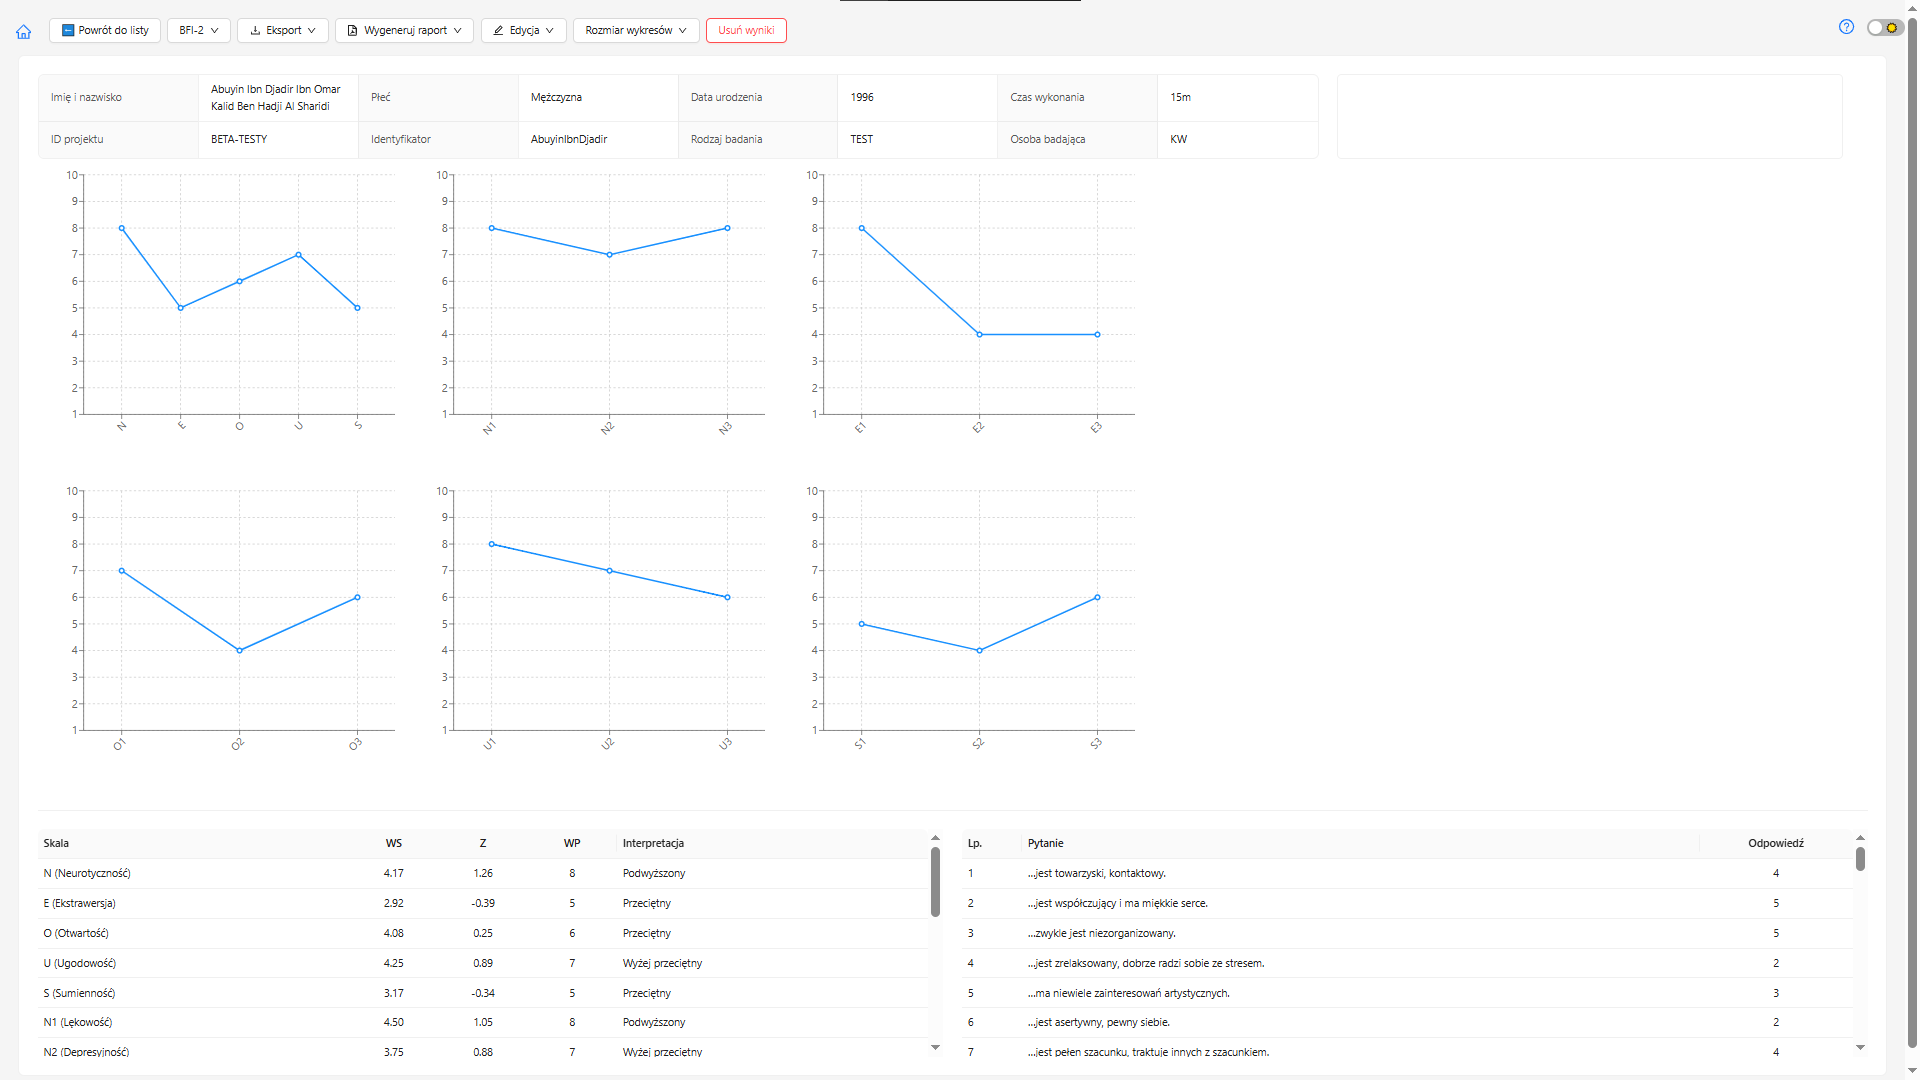
Task: Select the E (Ekstrawersja) row
Action: point(485,903)
